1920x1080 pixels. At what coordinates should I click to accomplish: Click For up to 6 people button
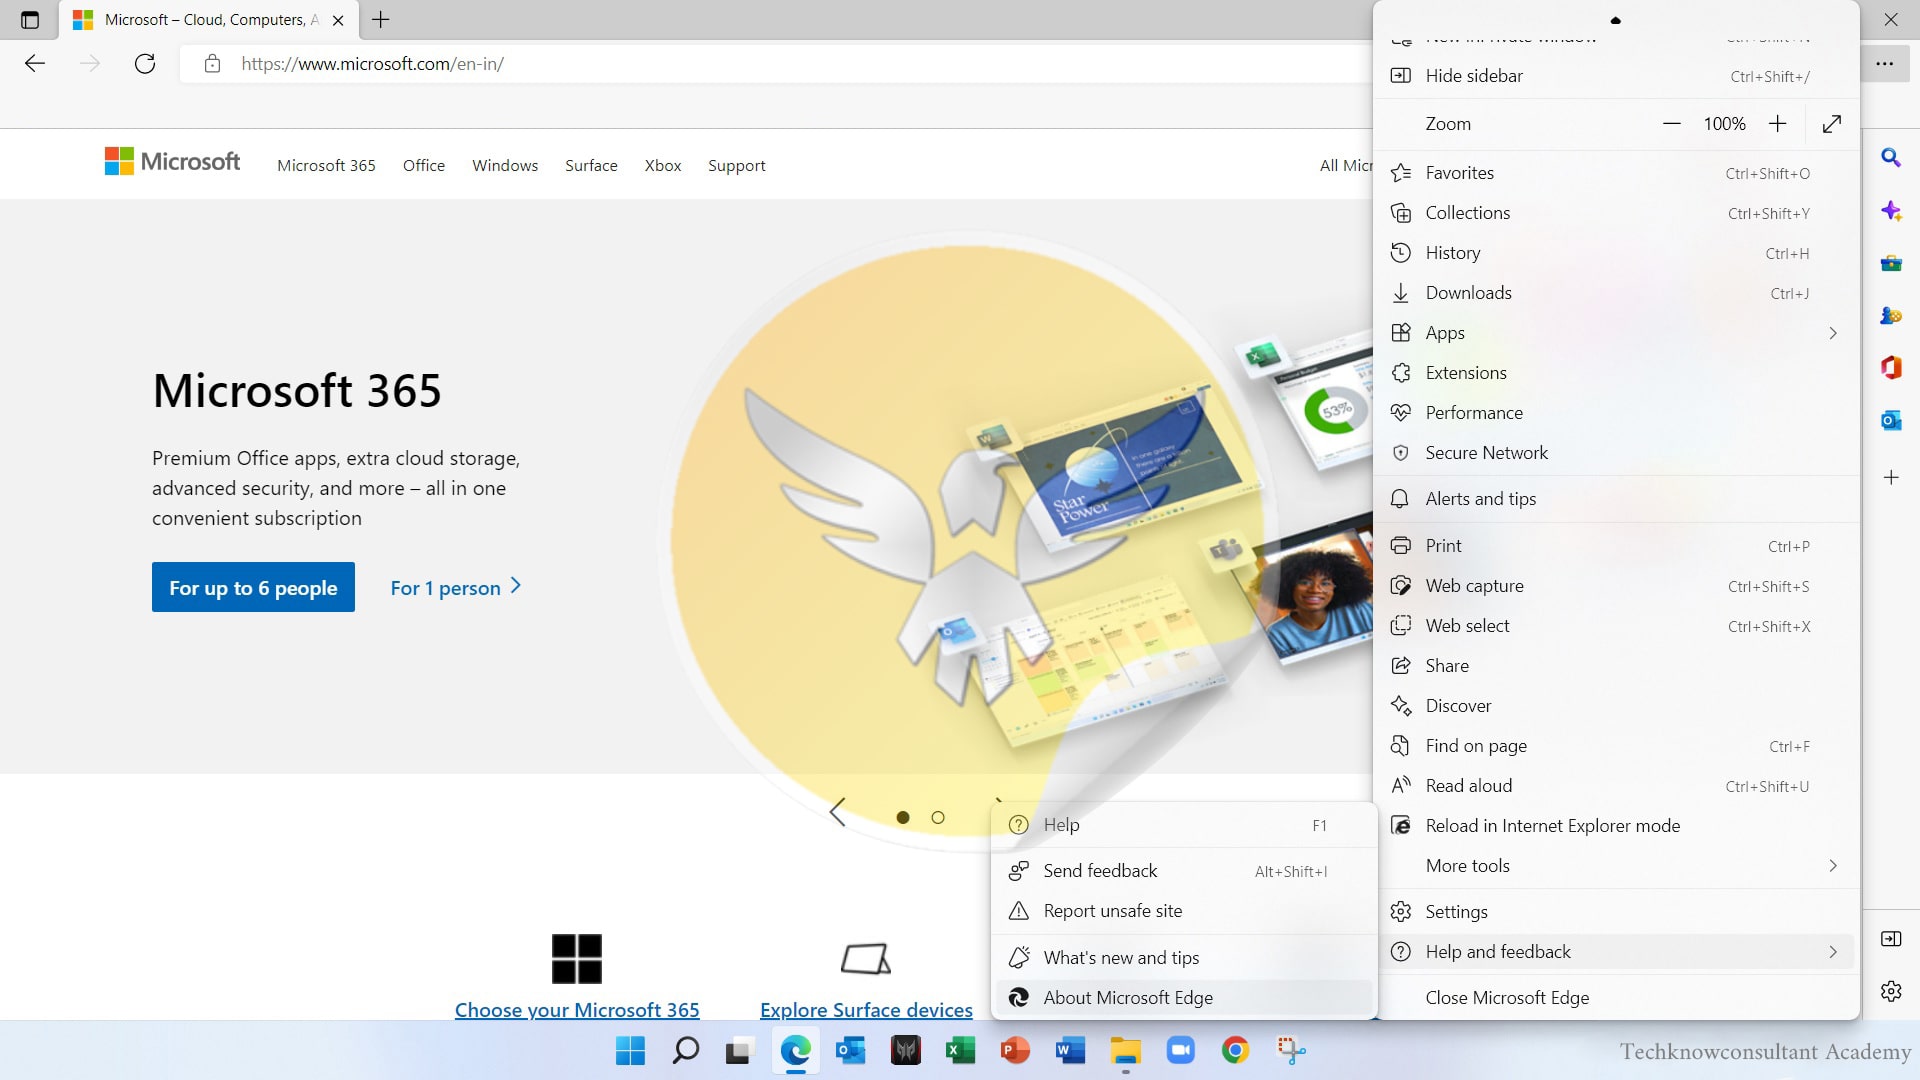pyautogui.click(x=253, y=588)
